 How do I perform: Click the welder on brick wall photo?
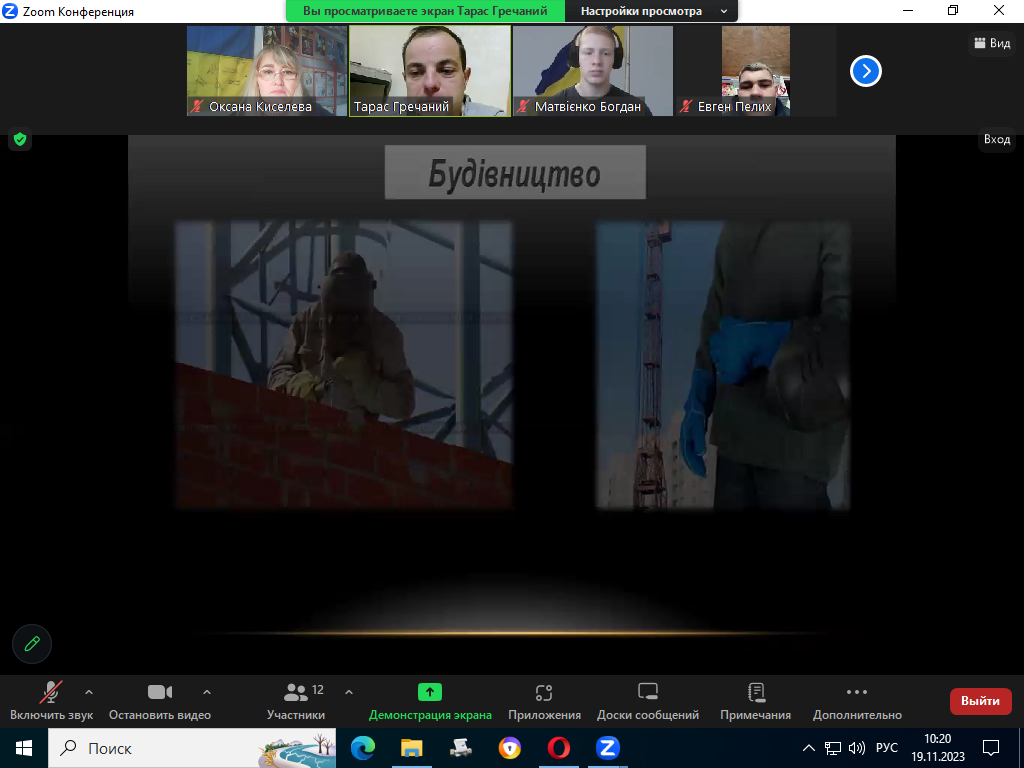click(344, 364)
